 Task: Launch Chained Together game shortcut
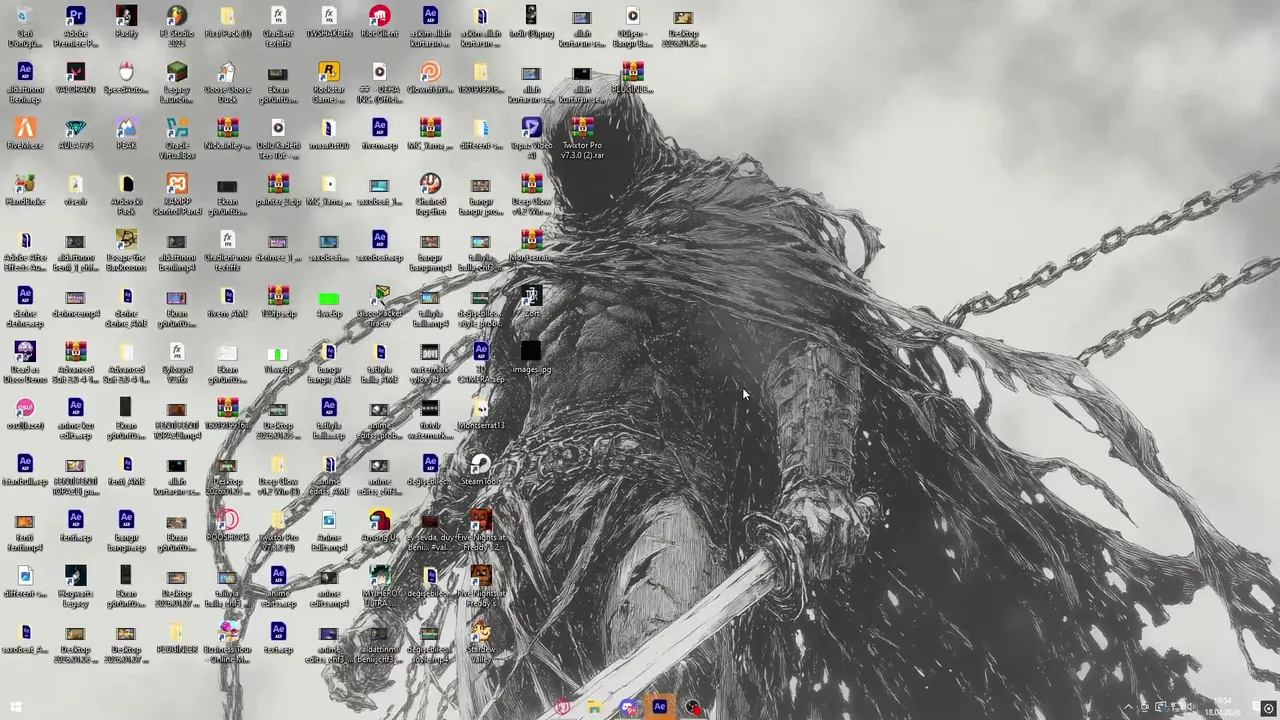430,195
